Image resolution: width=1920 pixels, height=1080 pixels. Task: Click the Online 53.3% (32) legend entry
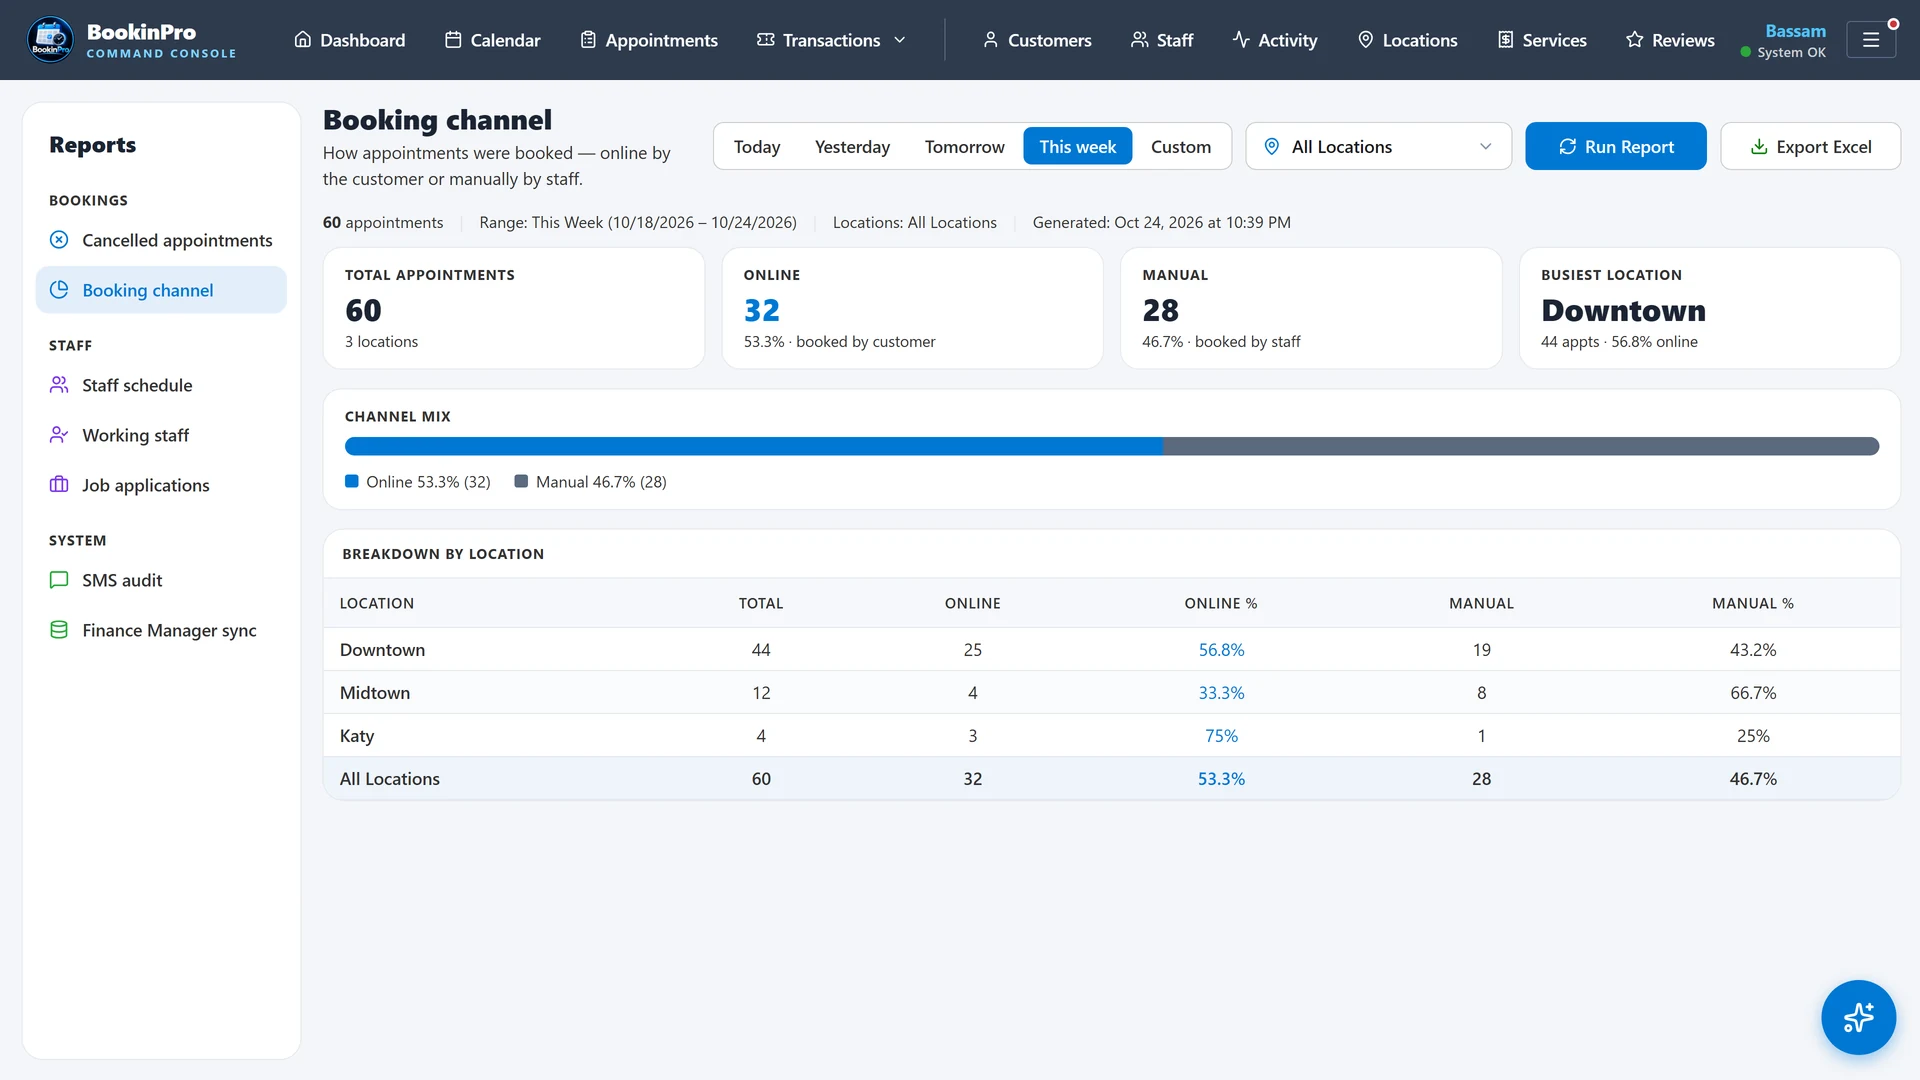click(418, 482)
